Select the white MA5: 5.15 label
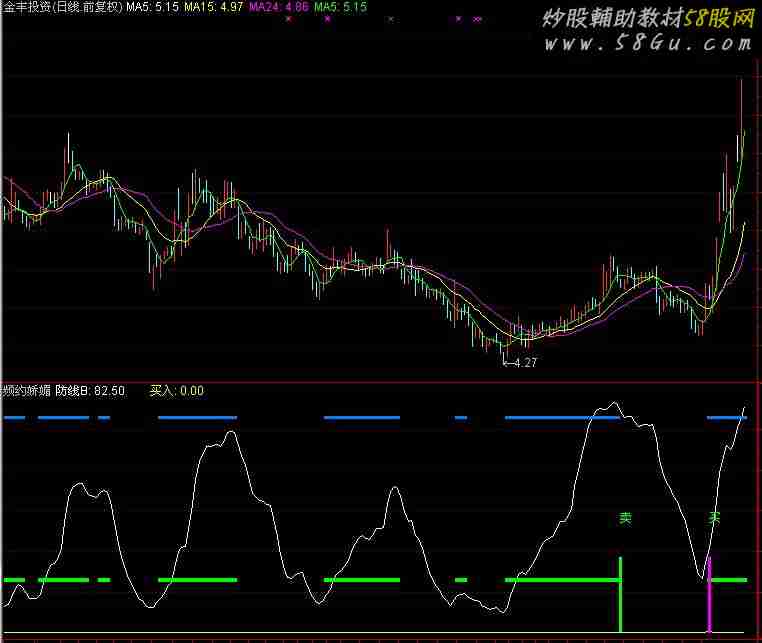 (153, 7)
